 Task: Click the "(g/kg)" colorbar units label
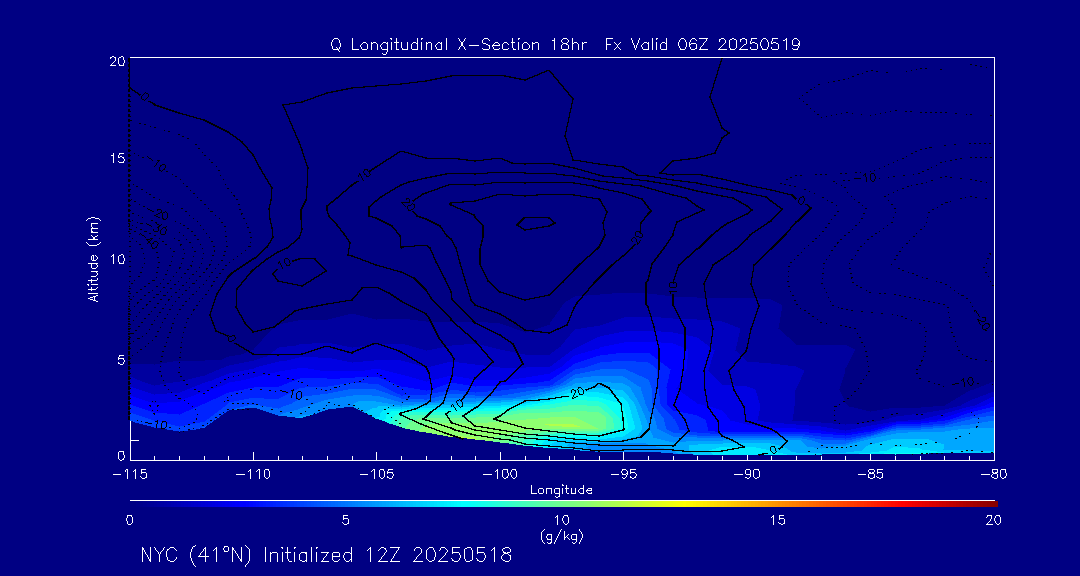(561, 537)
